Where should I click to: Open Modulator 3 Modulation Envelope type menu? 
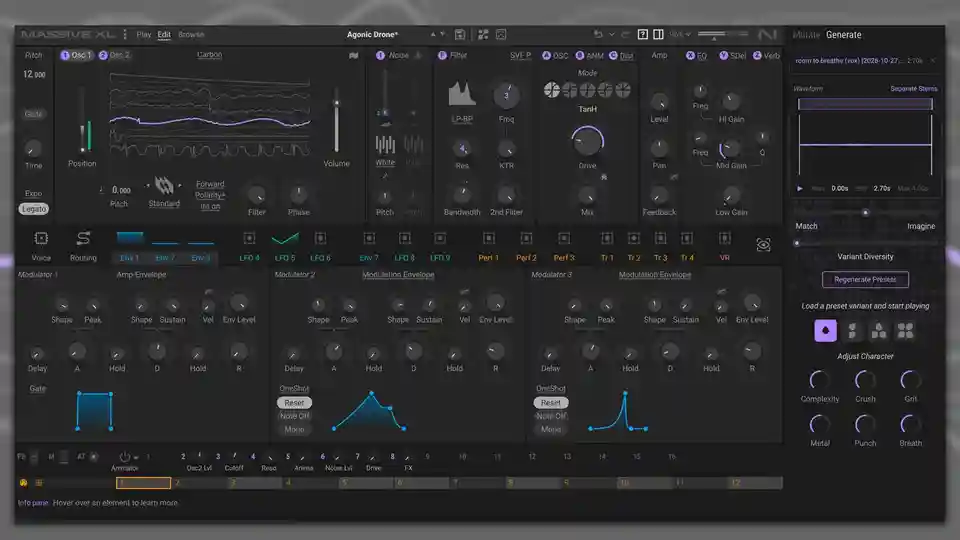point(654,274)
